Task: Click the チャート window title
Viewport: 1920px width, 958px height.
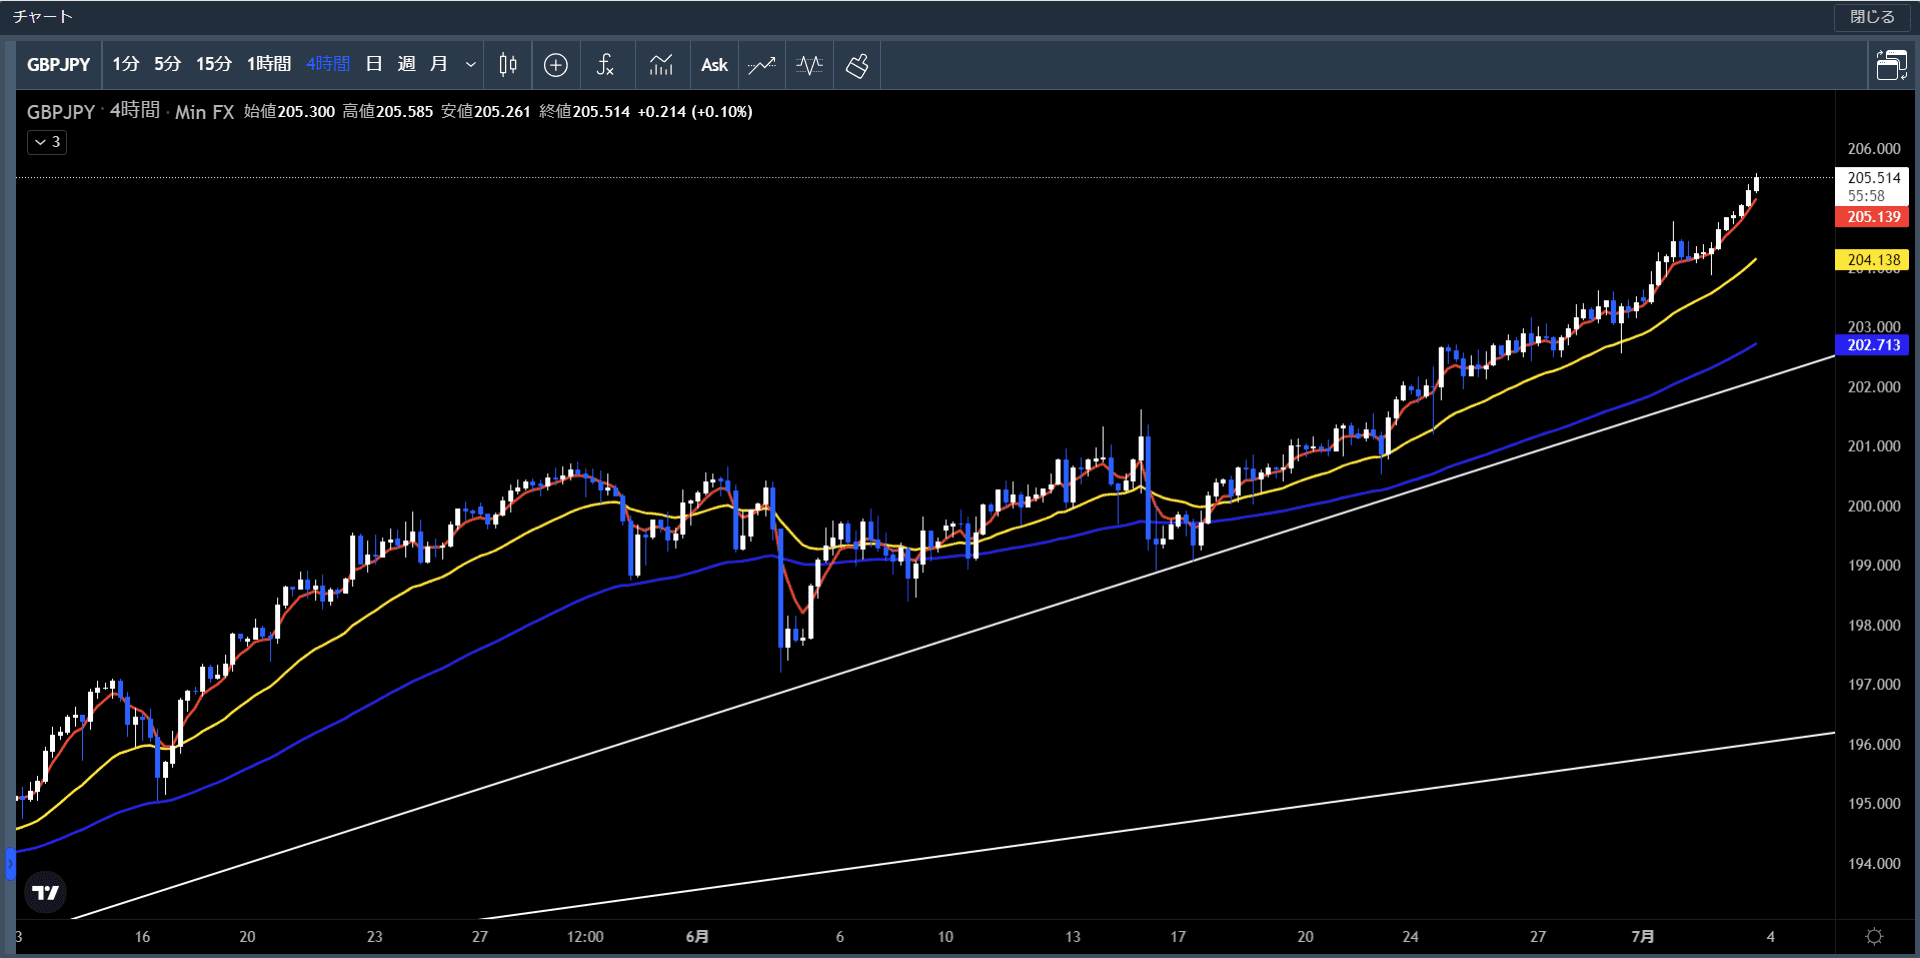Action: click(x=43, y=16)
